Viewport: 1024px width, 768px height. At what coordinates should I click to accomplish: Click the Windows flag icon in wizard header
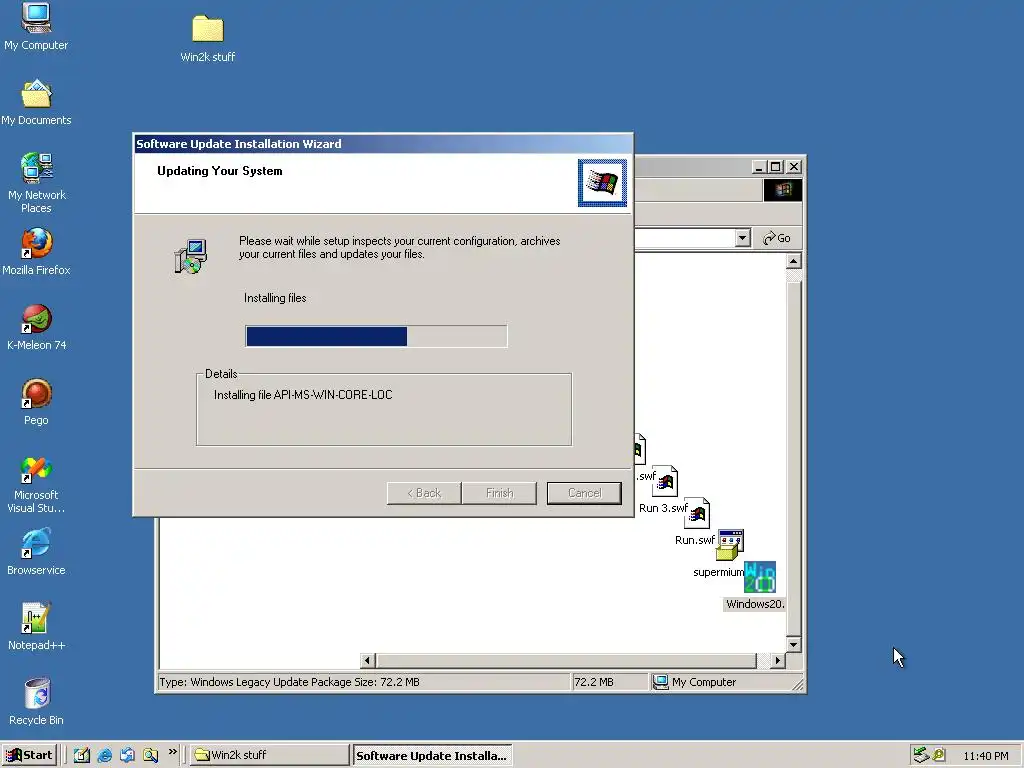(602, 183)
